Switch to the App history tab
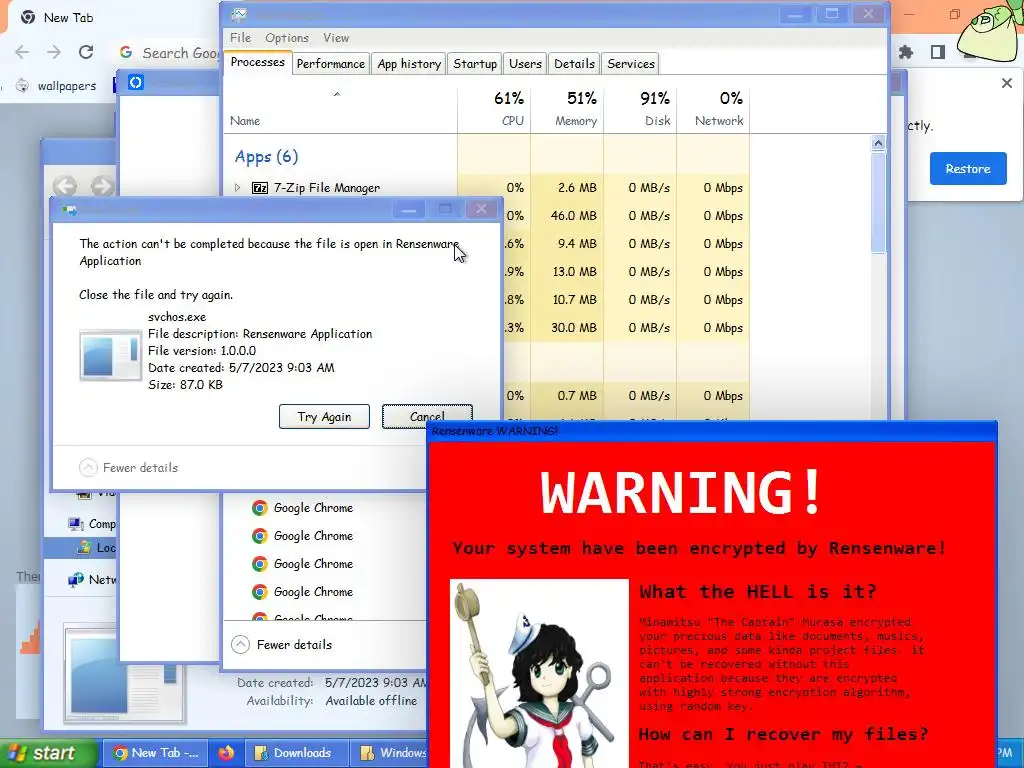The image size is (1024, 768). [409, 63]
